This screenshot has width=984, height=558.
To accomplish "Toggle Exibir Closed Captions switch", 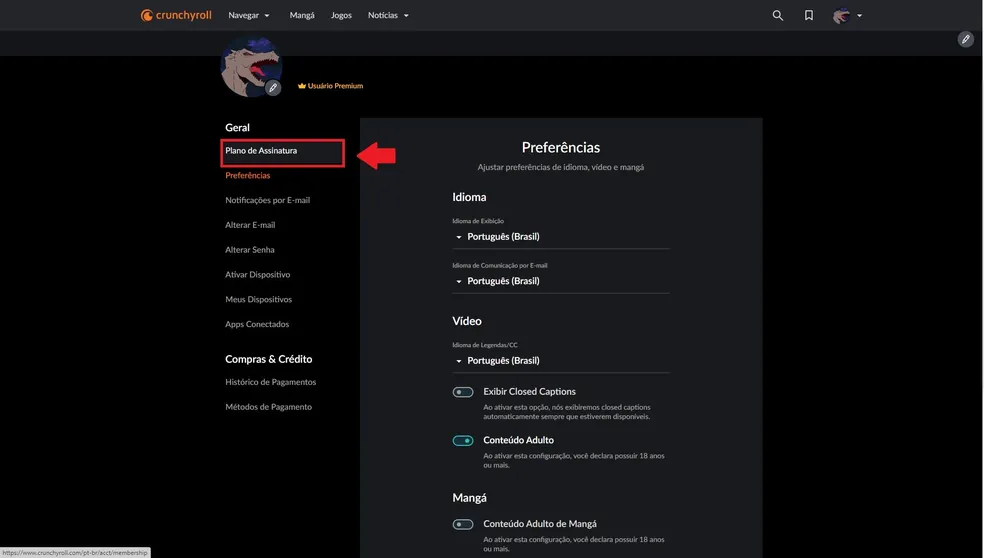I will tap(462, 392).
